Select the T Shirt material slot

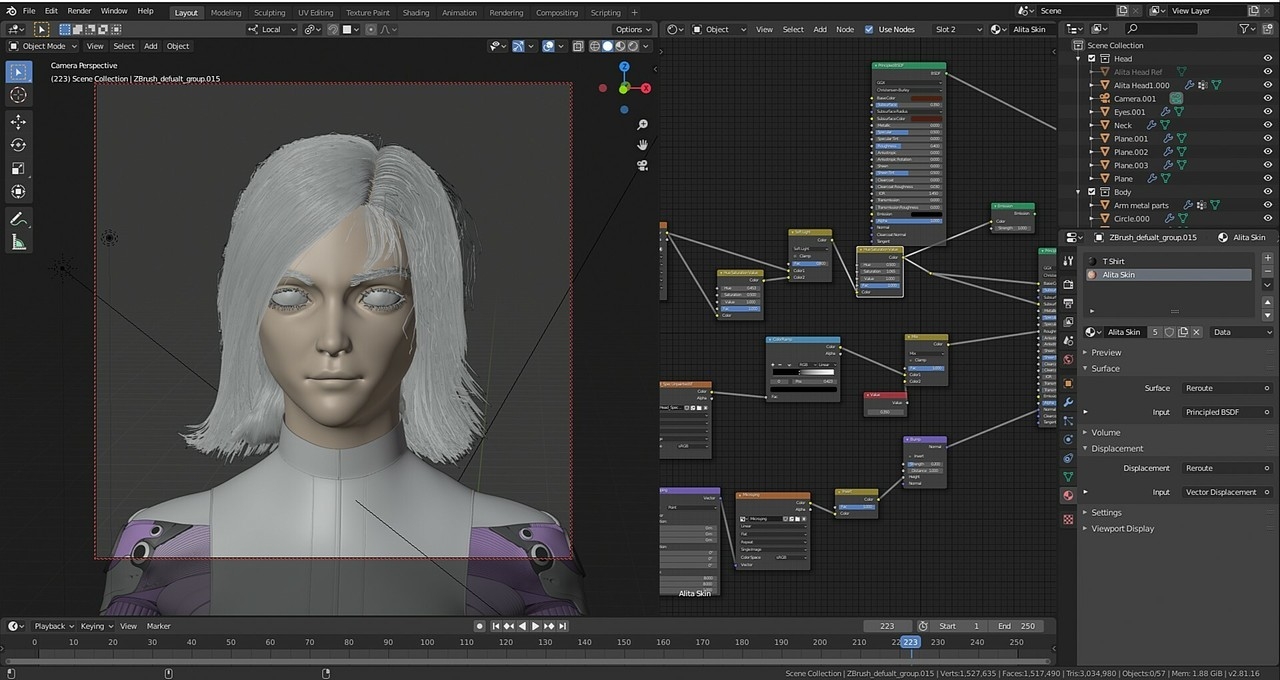[1168, 261]
